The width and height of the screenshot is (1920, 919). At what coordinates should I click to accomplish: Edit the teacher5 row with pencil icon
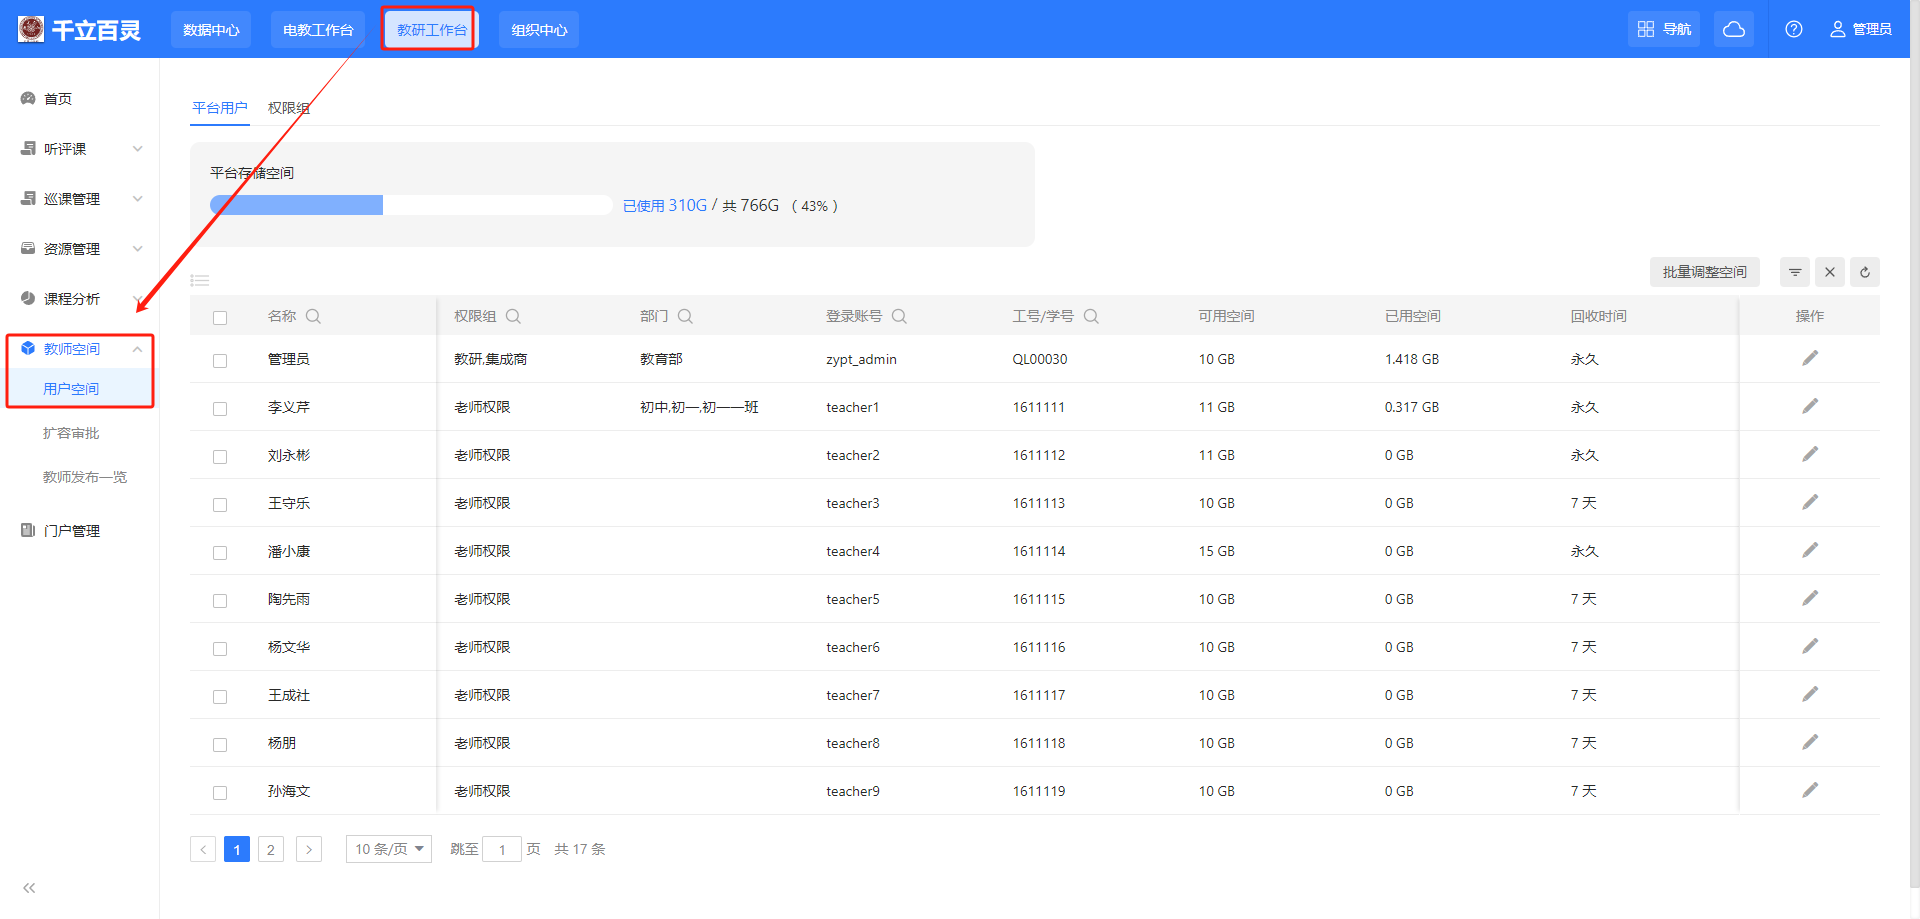click(1809, 598)
